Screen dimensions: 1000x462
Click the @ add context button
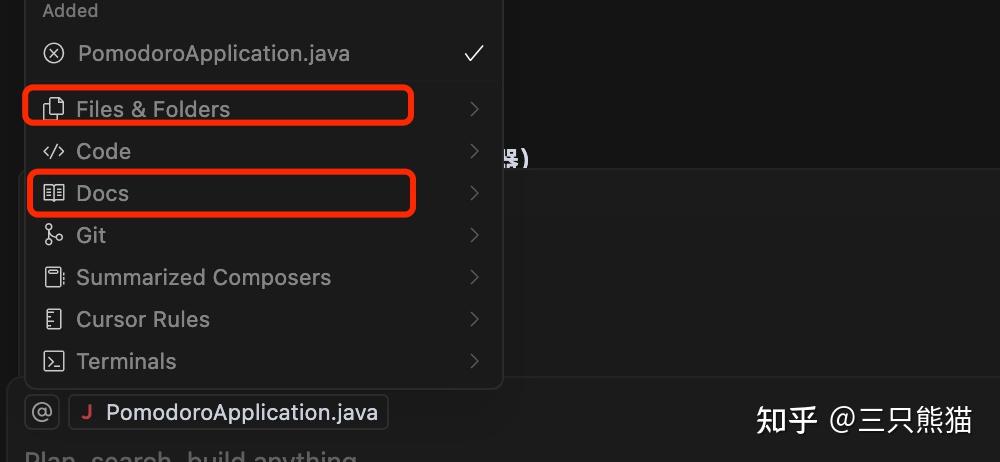click(x=42, y=412)
